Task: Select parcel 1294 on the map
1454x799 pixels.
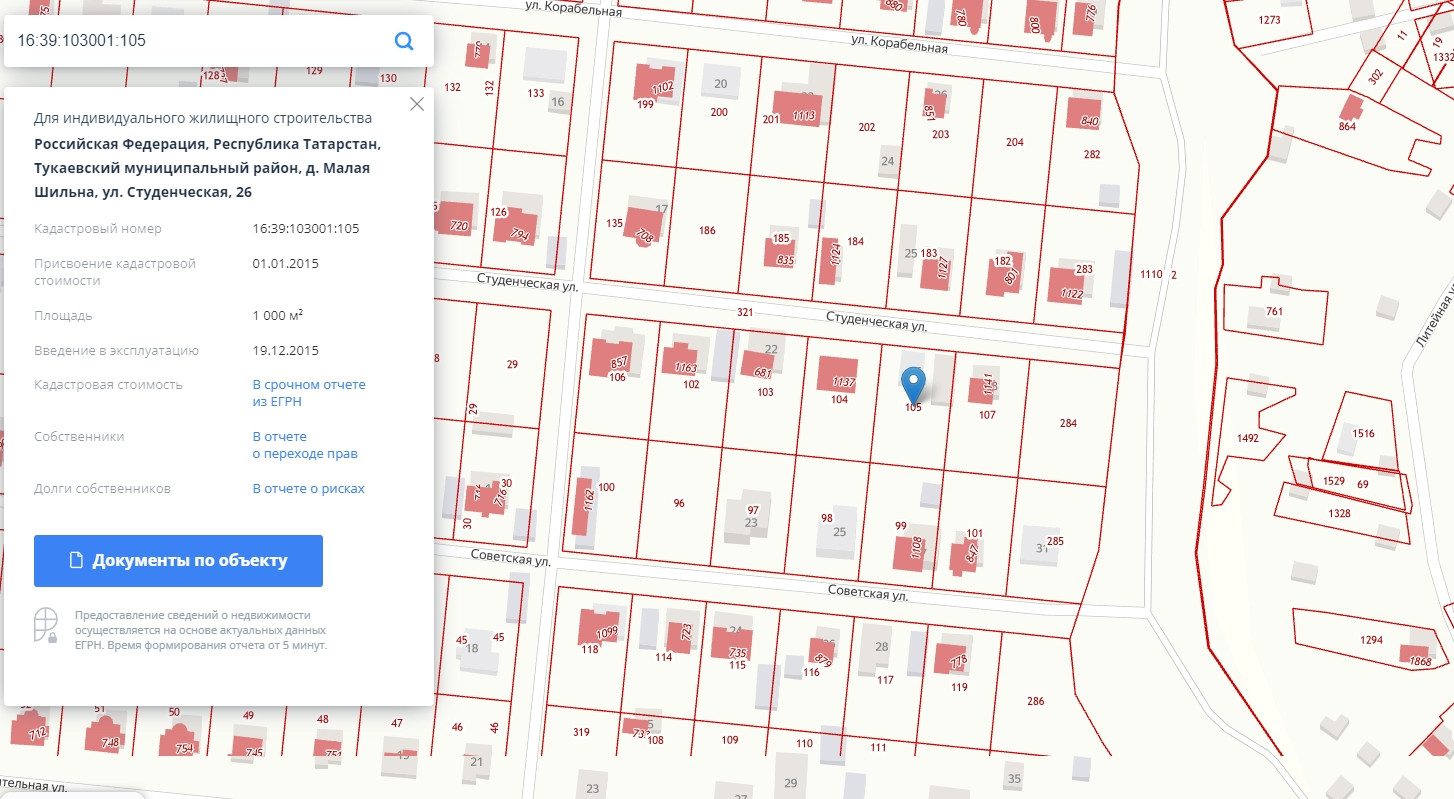Action: [x=1371, y=639]
